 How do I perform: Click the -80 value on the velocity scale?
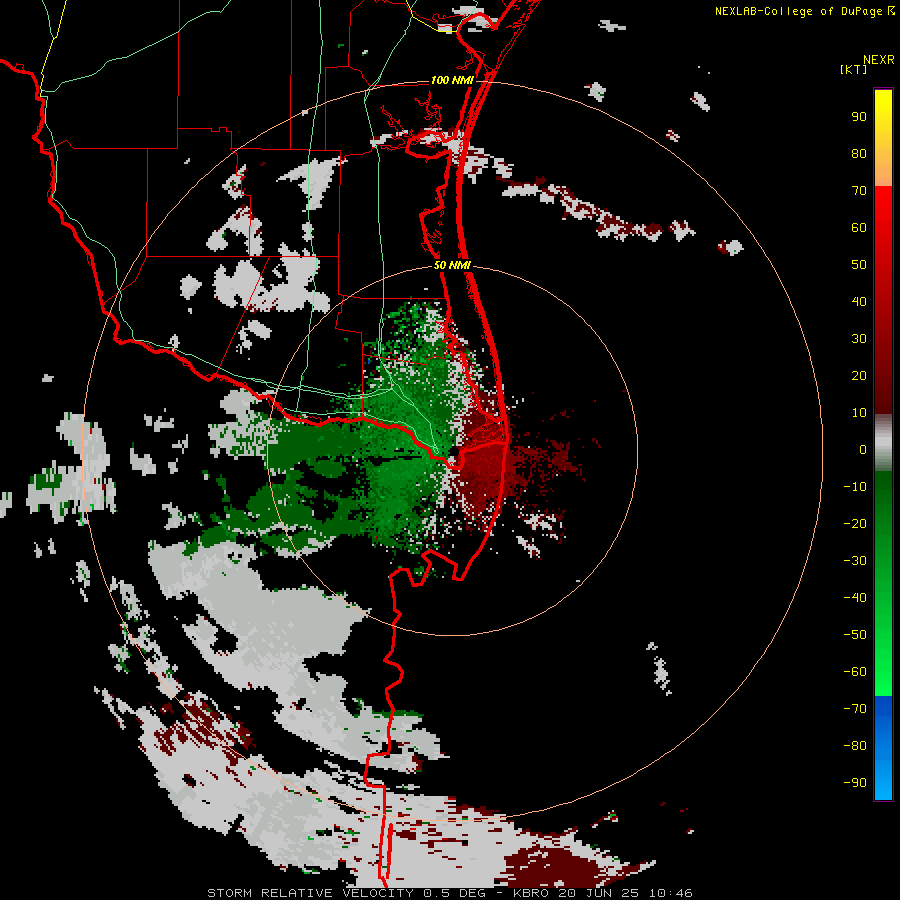point(855,746)
